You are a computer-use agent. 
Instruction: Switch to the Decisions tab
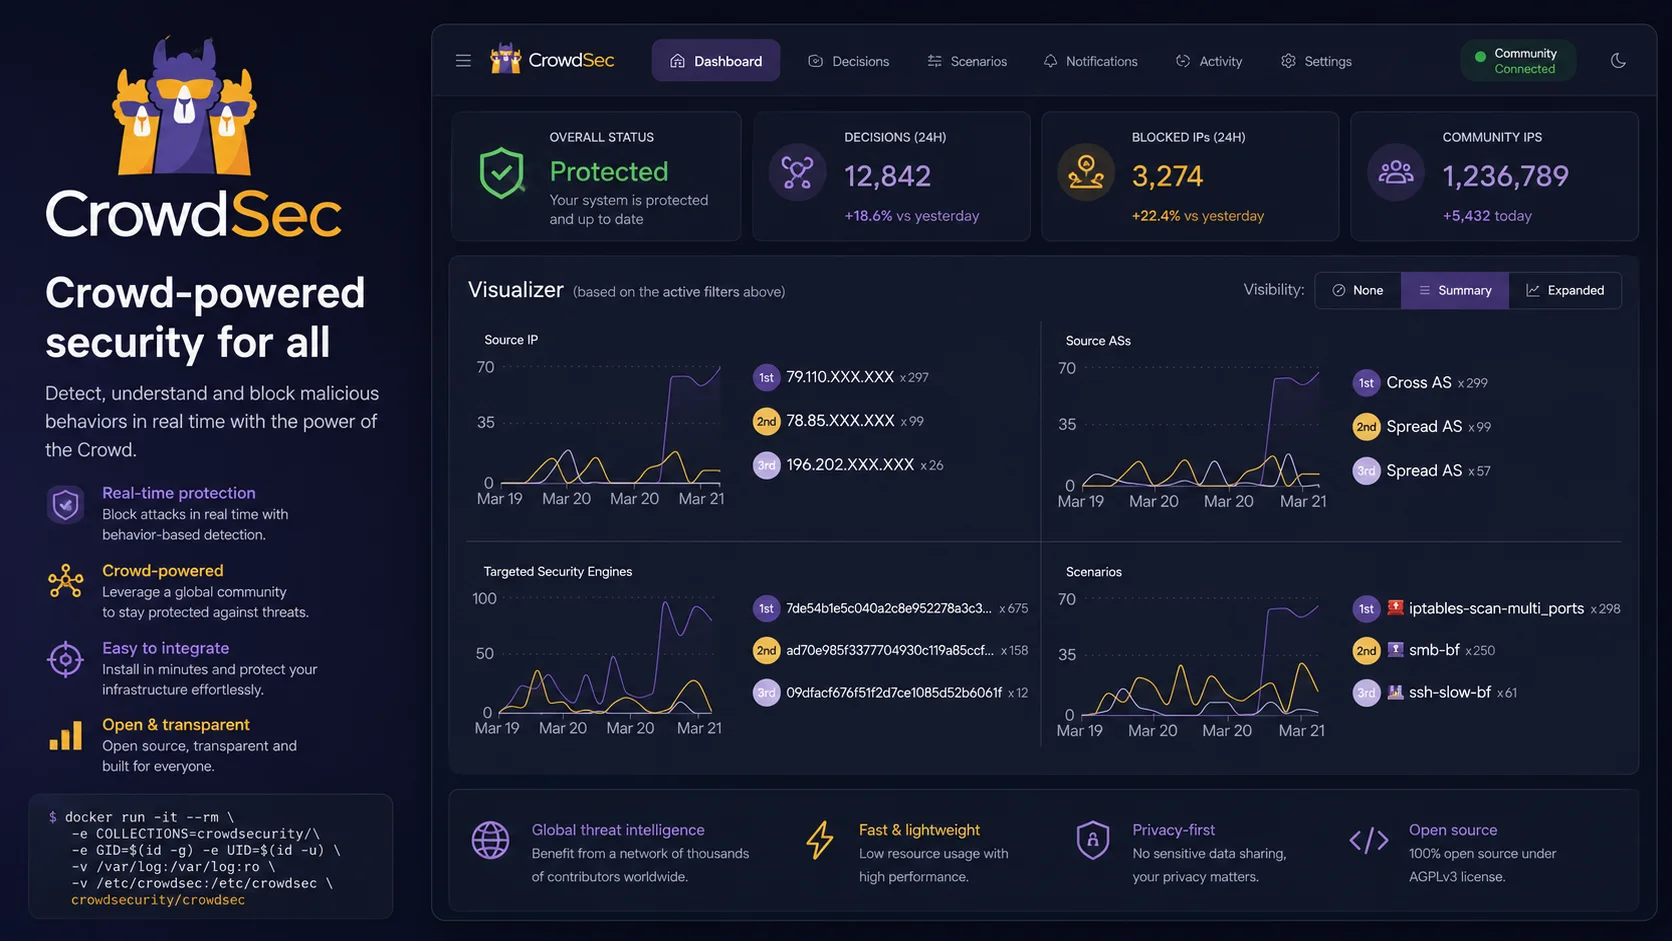pyautogui.click(x=848, y=61)
